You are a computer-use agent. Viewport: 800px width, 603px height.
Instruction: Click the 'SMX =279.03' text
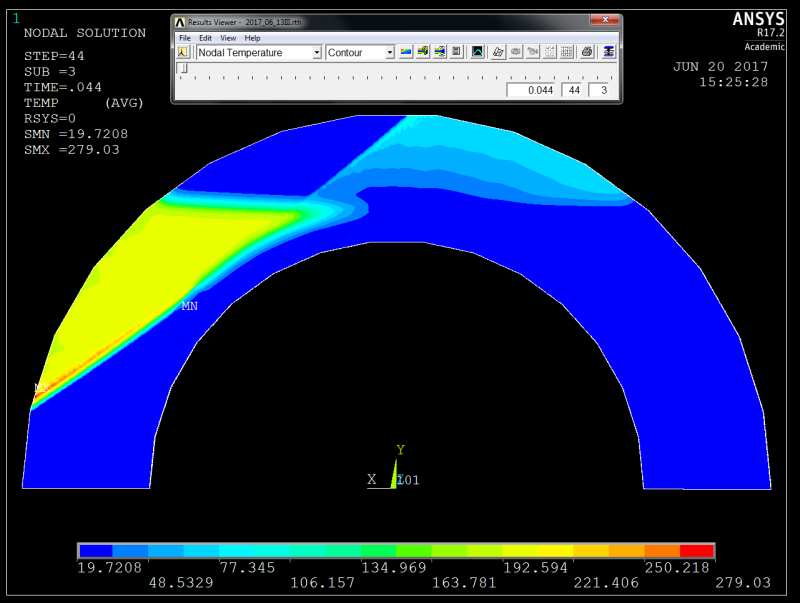pyautogui.click(x=71, y=150)
